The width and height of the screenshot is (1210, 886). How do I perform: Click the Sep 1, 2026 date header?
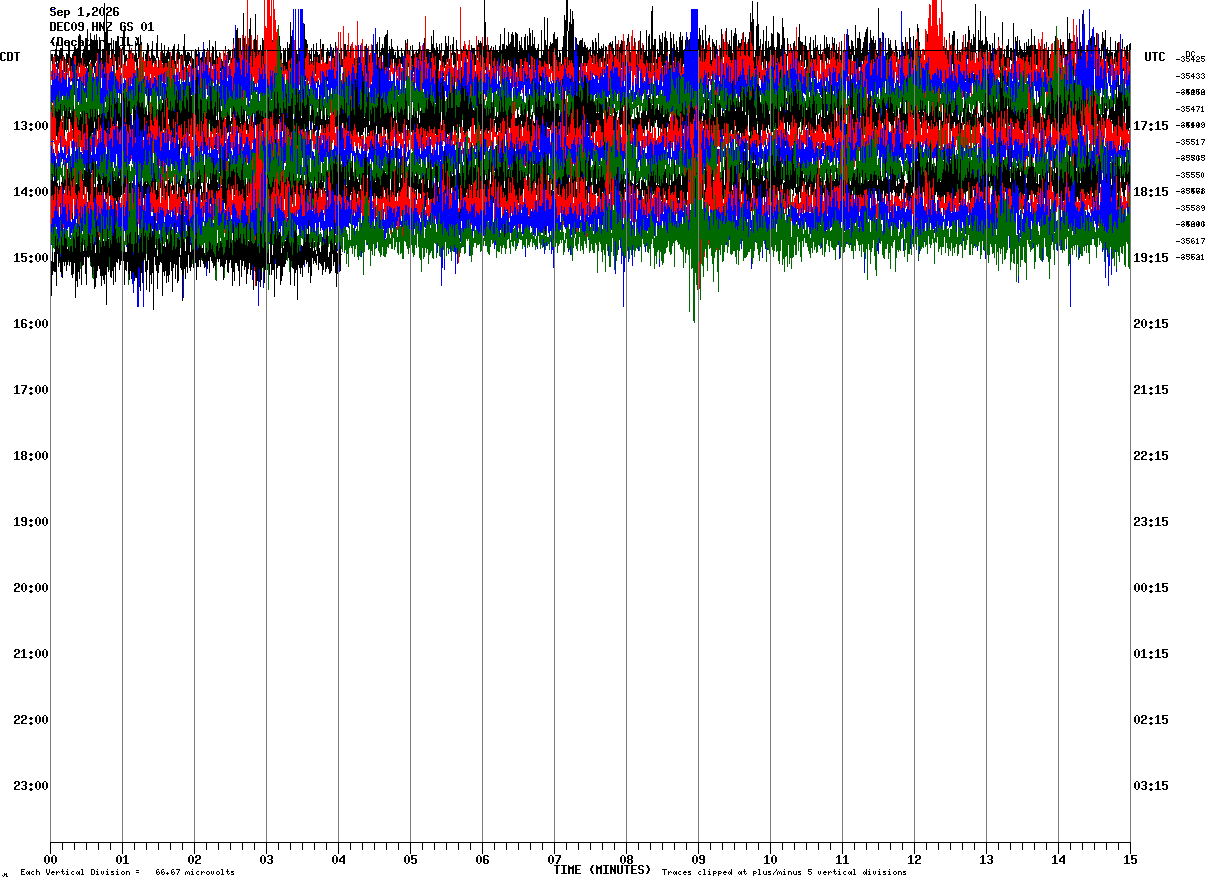point(85,12)
